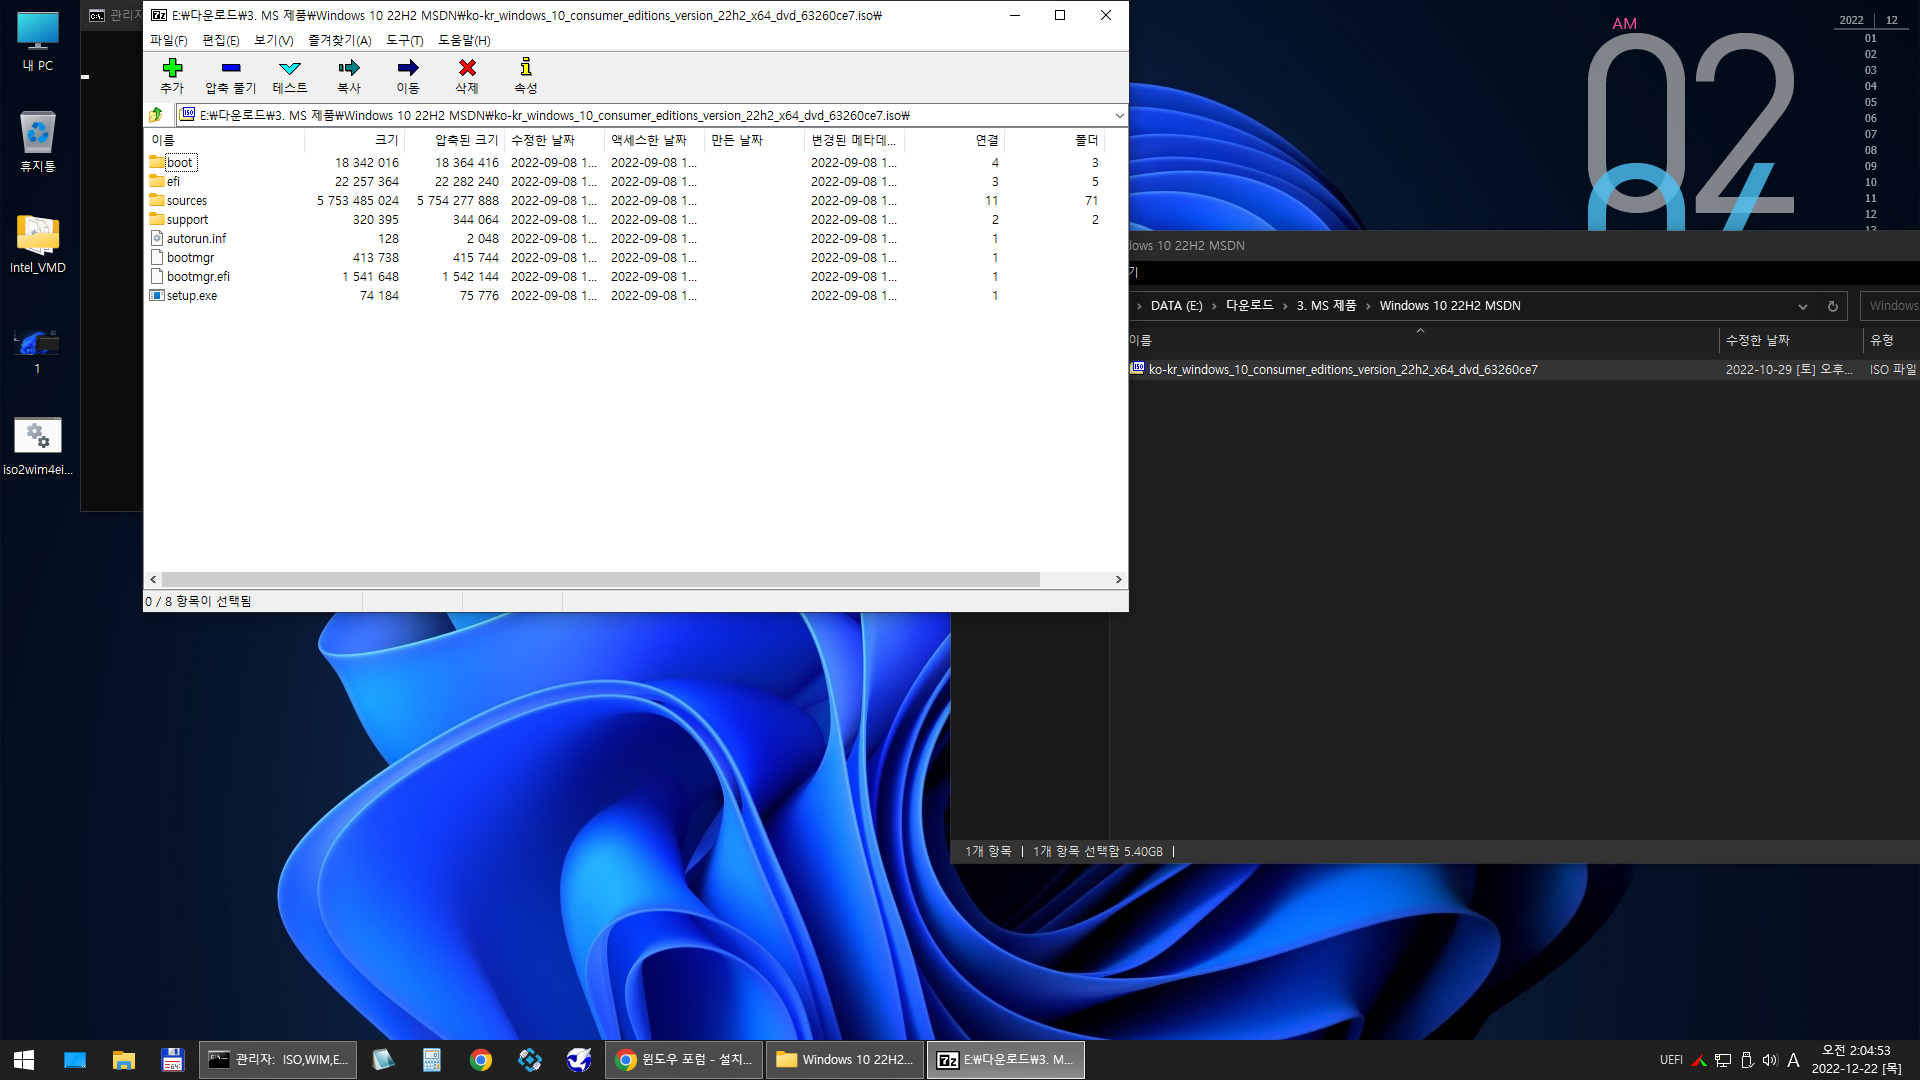The width and height of the screenshot is (1920, 1080).
Task: Select the autorun.inf file icon
Action: (157, 238)
